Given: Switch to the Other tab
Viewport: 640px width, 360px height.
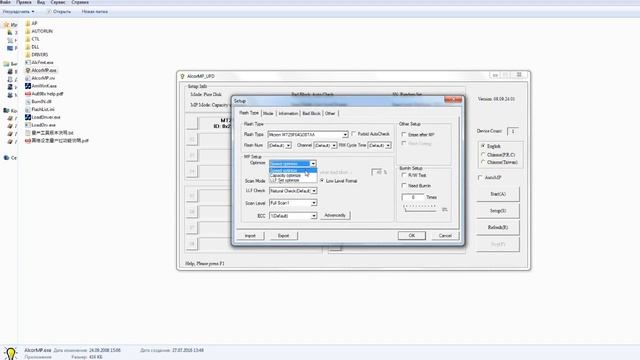Looking at the screenshot, I should point(330,113).
